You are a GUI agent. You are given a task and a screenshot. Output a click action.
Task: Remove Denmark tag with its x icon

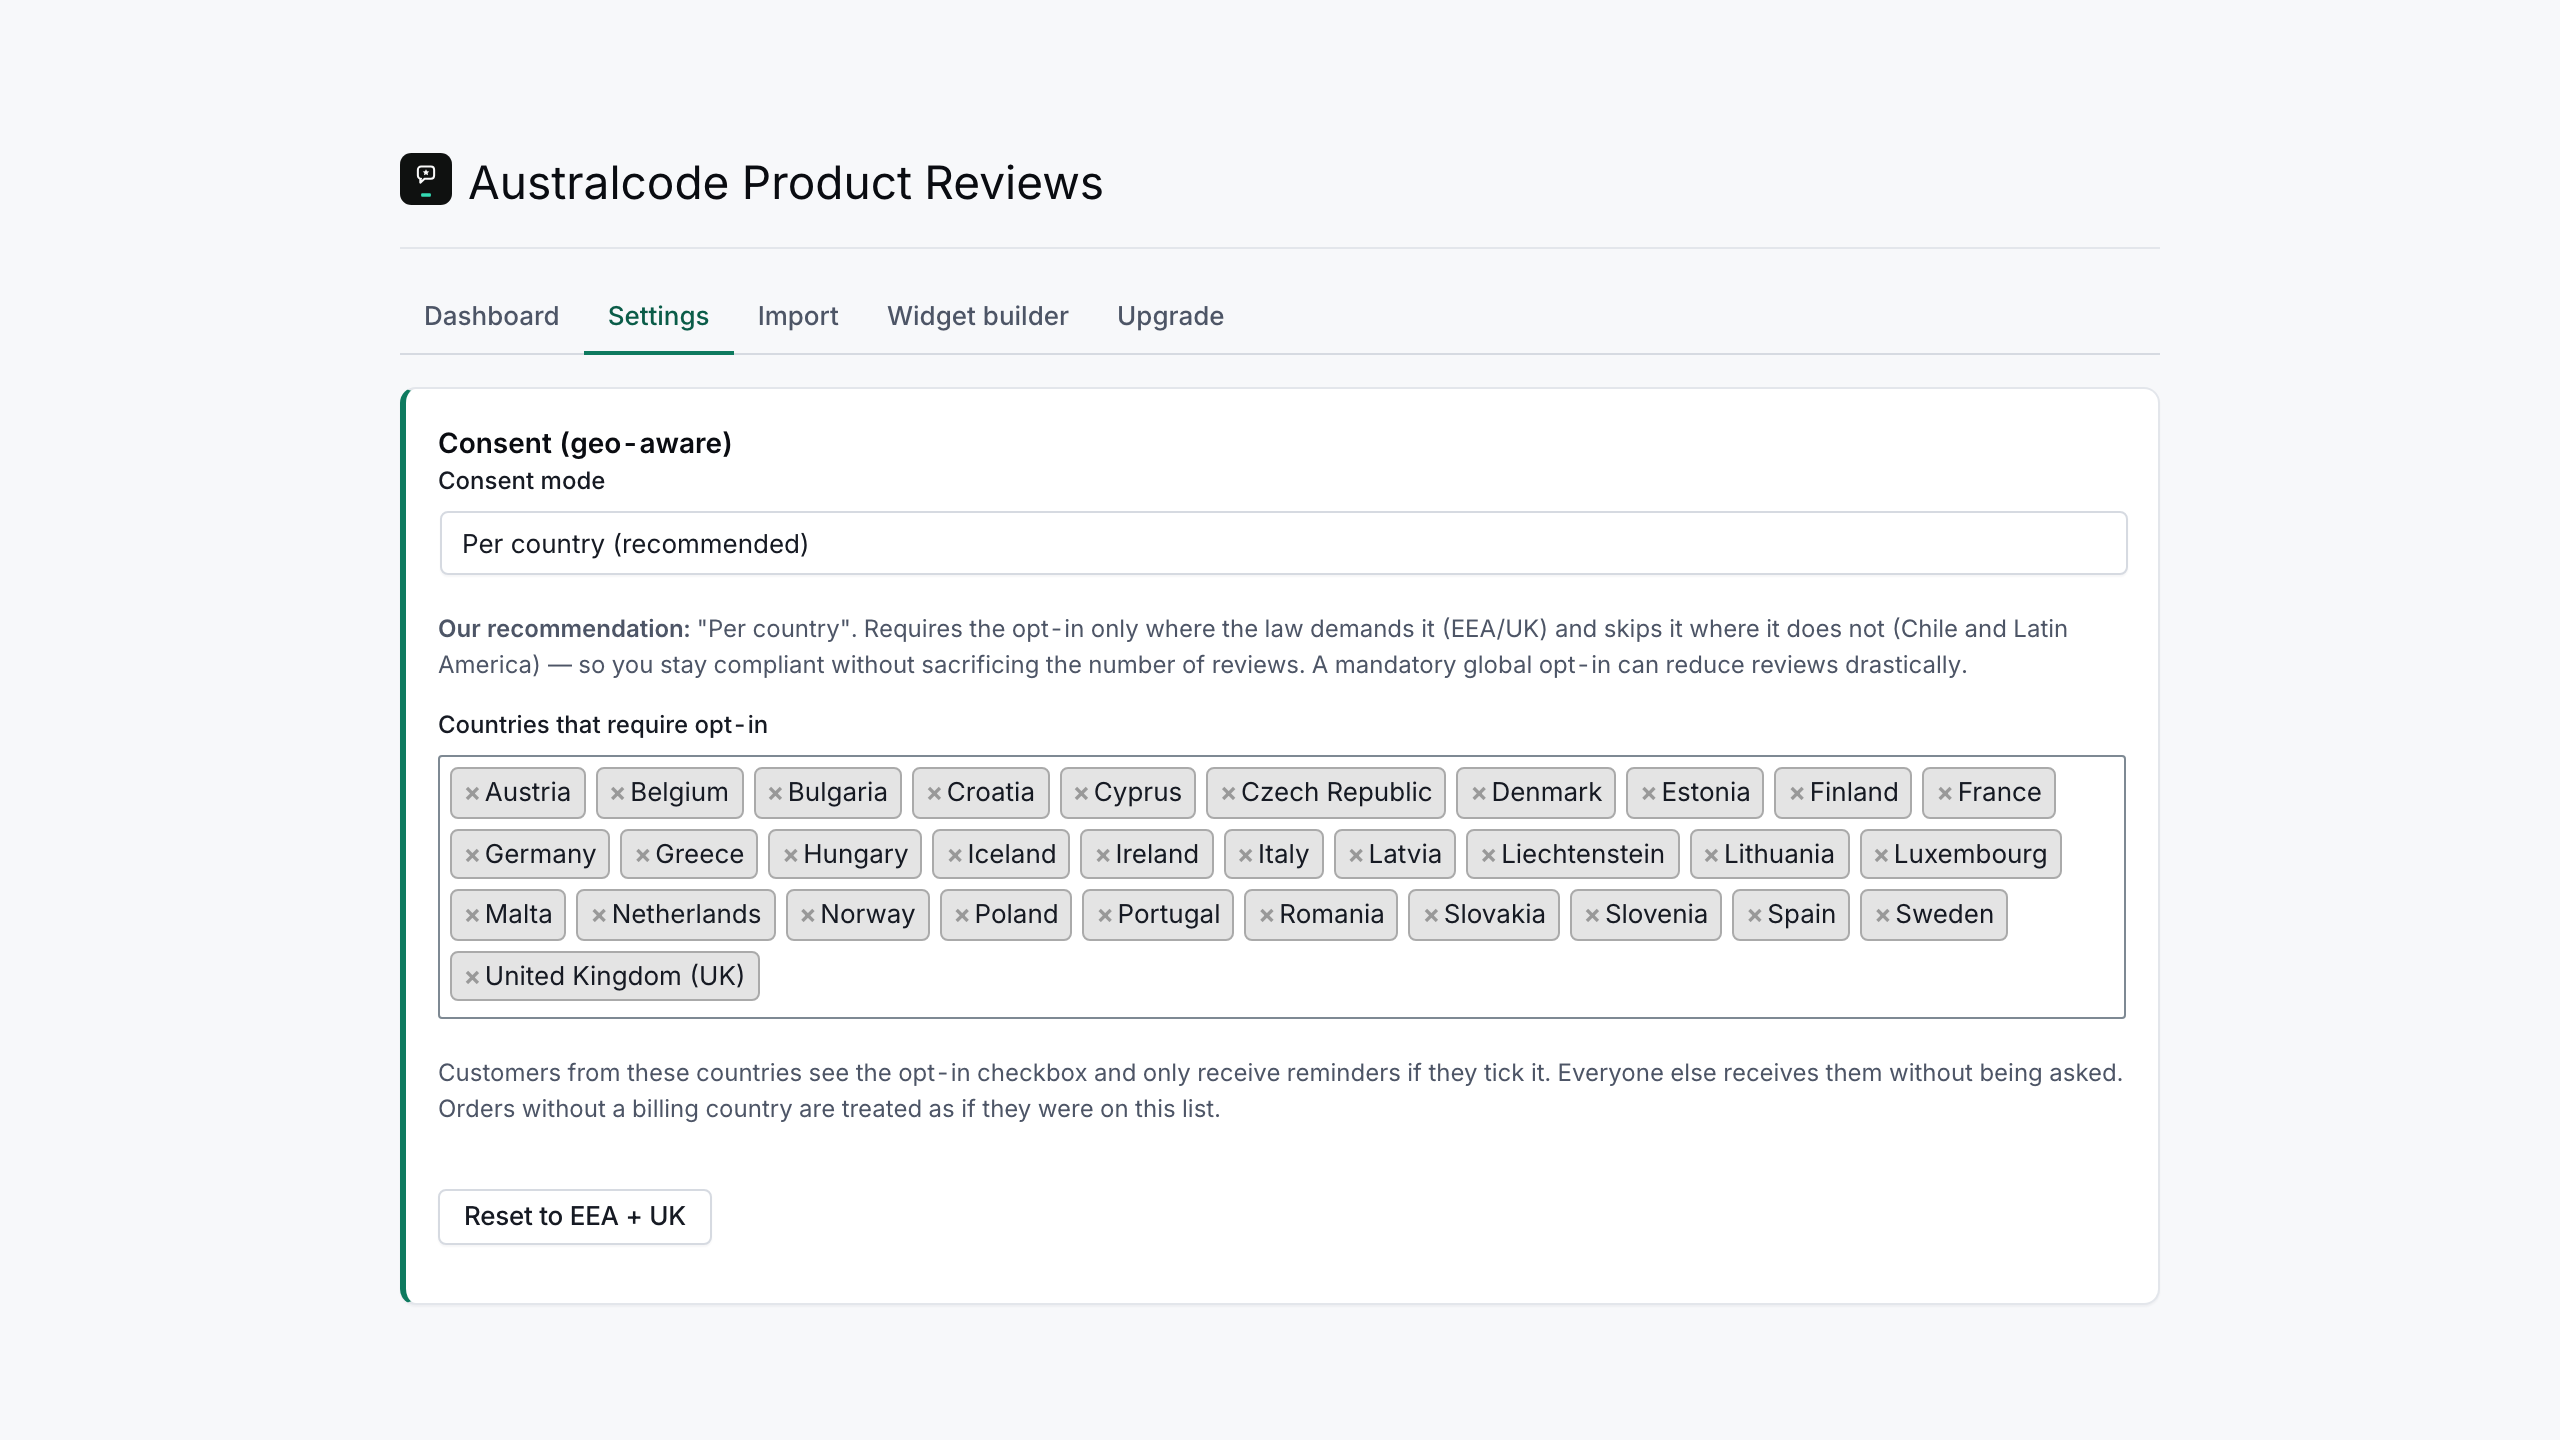click(1479, 793)
